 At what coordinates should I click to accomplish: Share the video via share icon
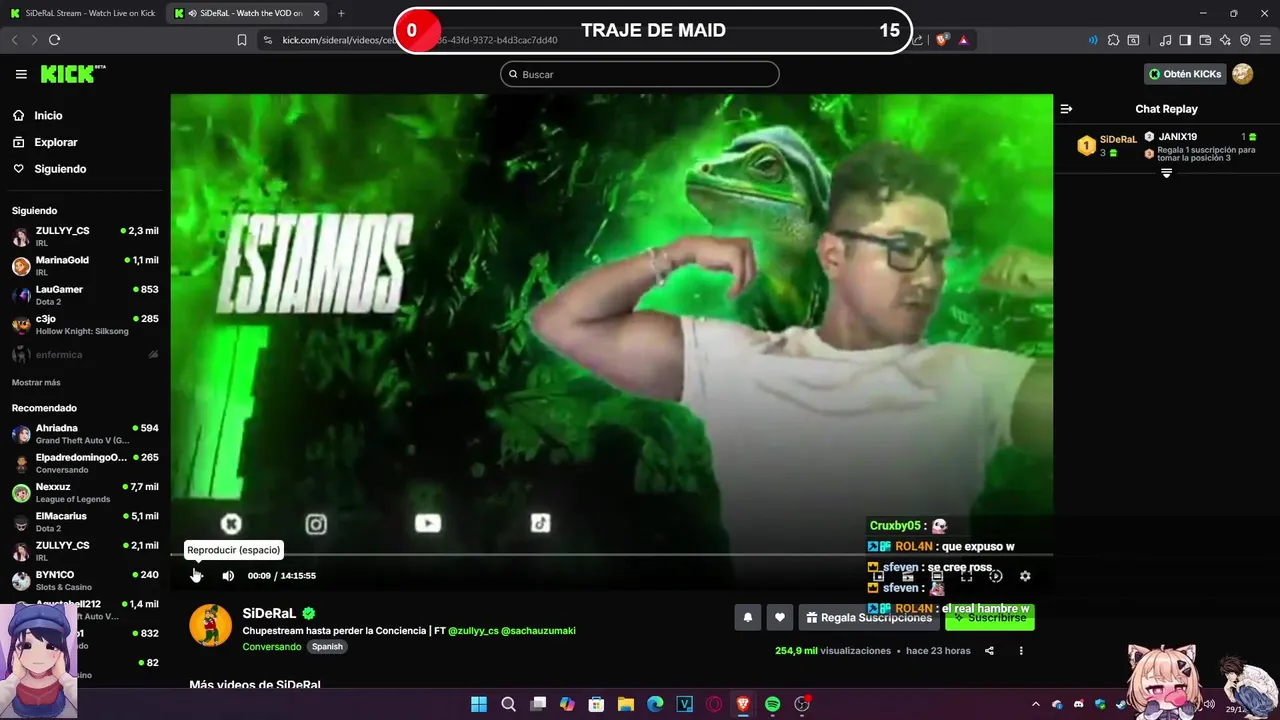pos(989,651)
